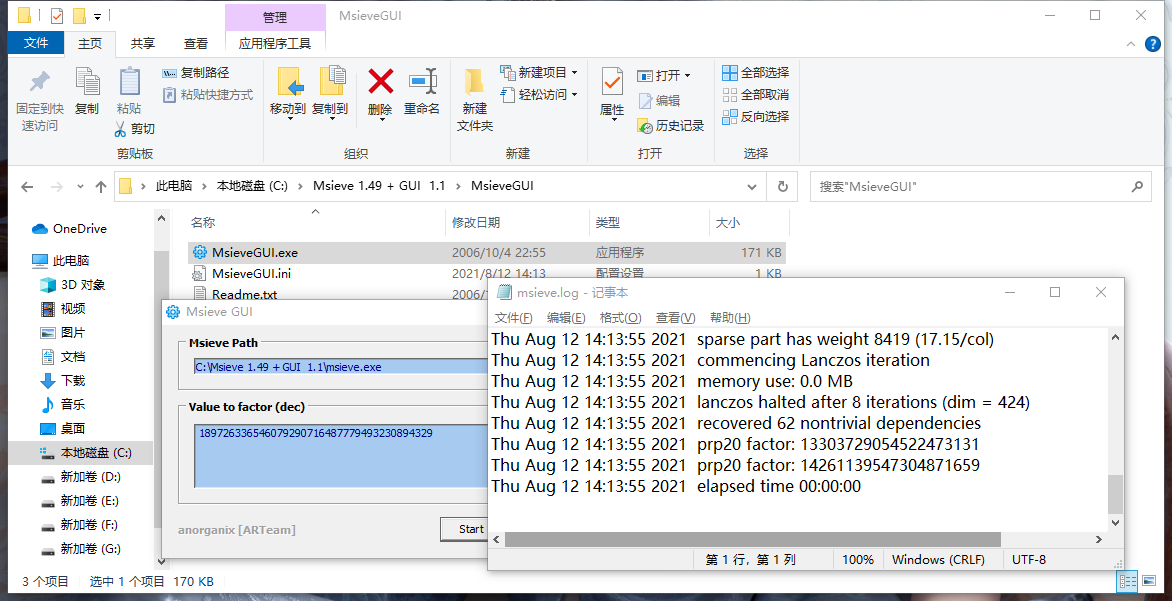Click History (历史记录) in the ribbon

670,126
